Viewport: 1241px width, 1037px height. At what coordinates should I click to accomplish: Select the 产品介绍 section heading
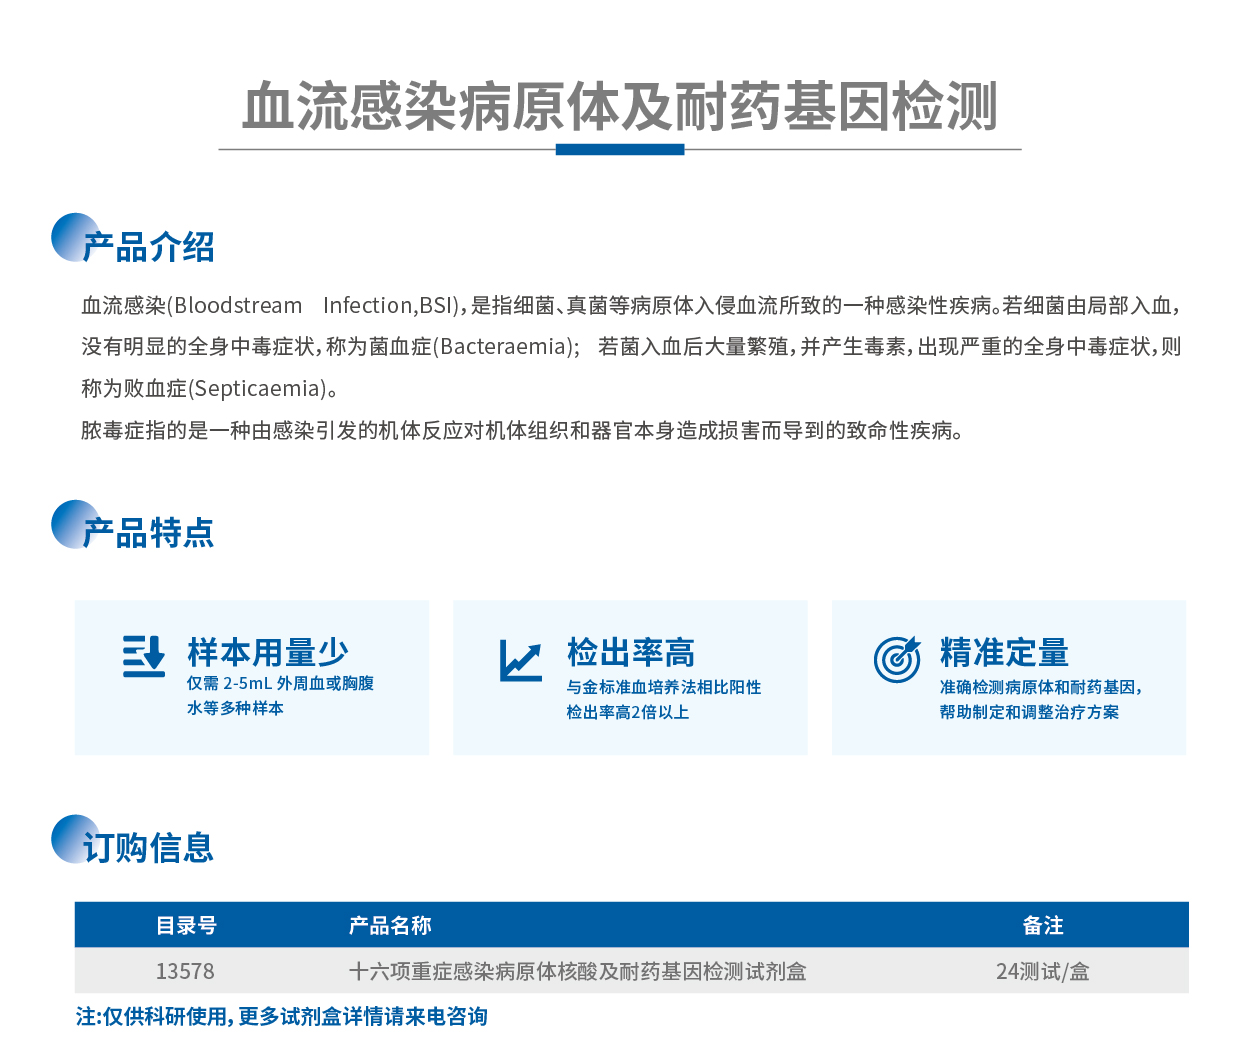[149, 247]
